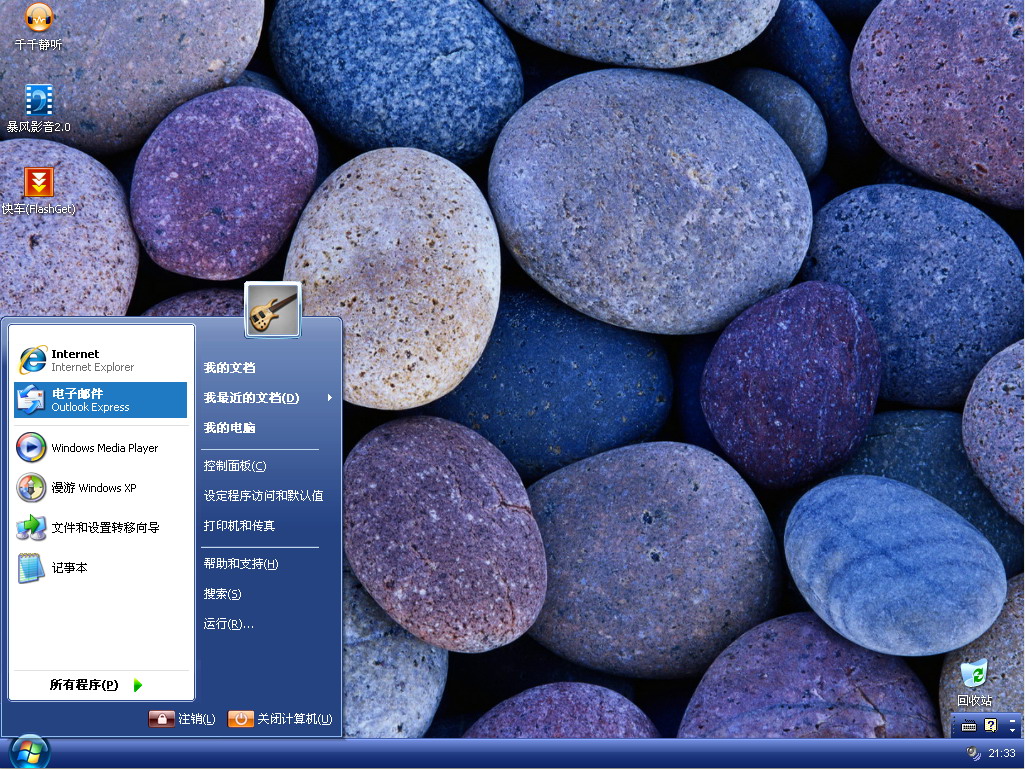The width and height of the screenshot is (1025, 769).
Task: Click the Start orb on the taskbar
Action: (x=29, y=752)
